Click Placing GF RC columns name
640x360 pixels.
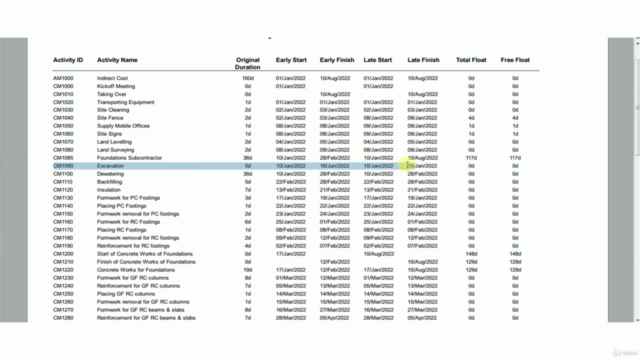point(126,294)
